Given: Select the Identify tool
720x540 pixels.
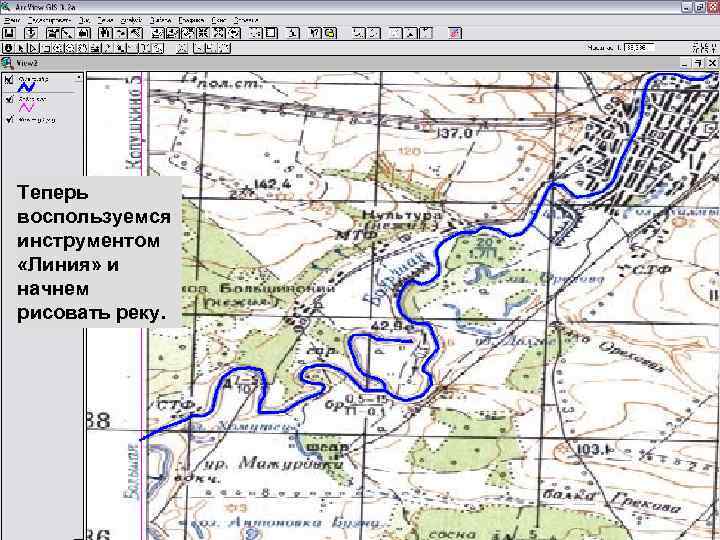Looking at the screenshot, I should pyautogui.click(x=9, y=48).
